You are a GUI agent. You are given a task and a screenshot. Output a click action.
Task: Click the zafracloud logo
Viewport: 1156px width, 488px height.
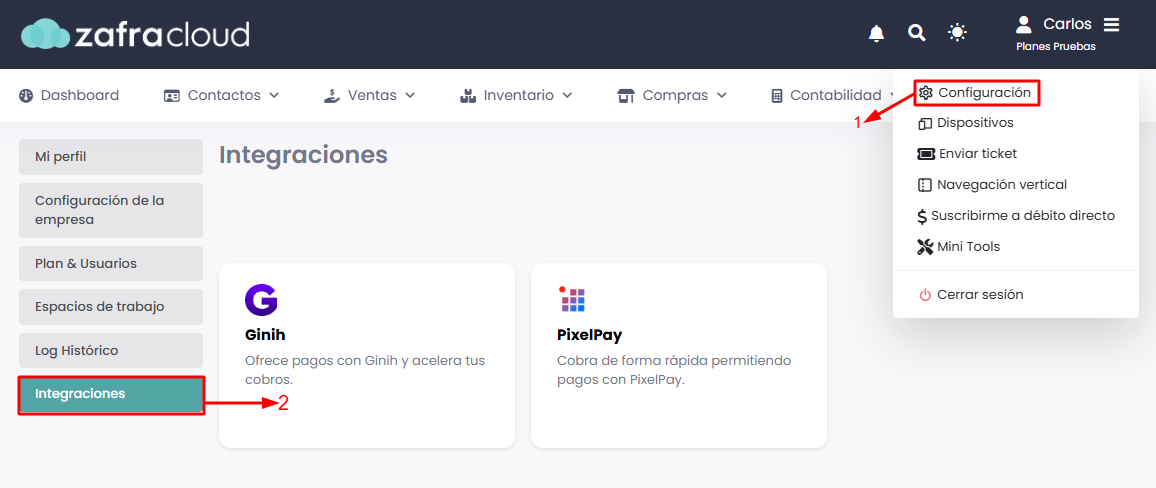[x=136, y=35]
